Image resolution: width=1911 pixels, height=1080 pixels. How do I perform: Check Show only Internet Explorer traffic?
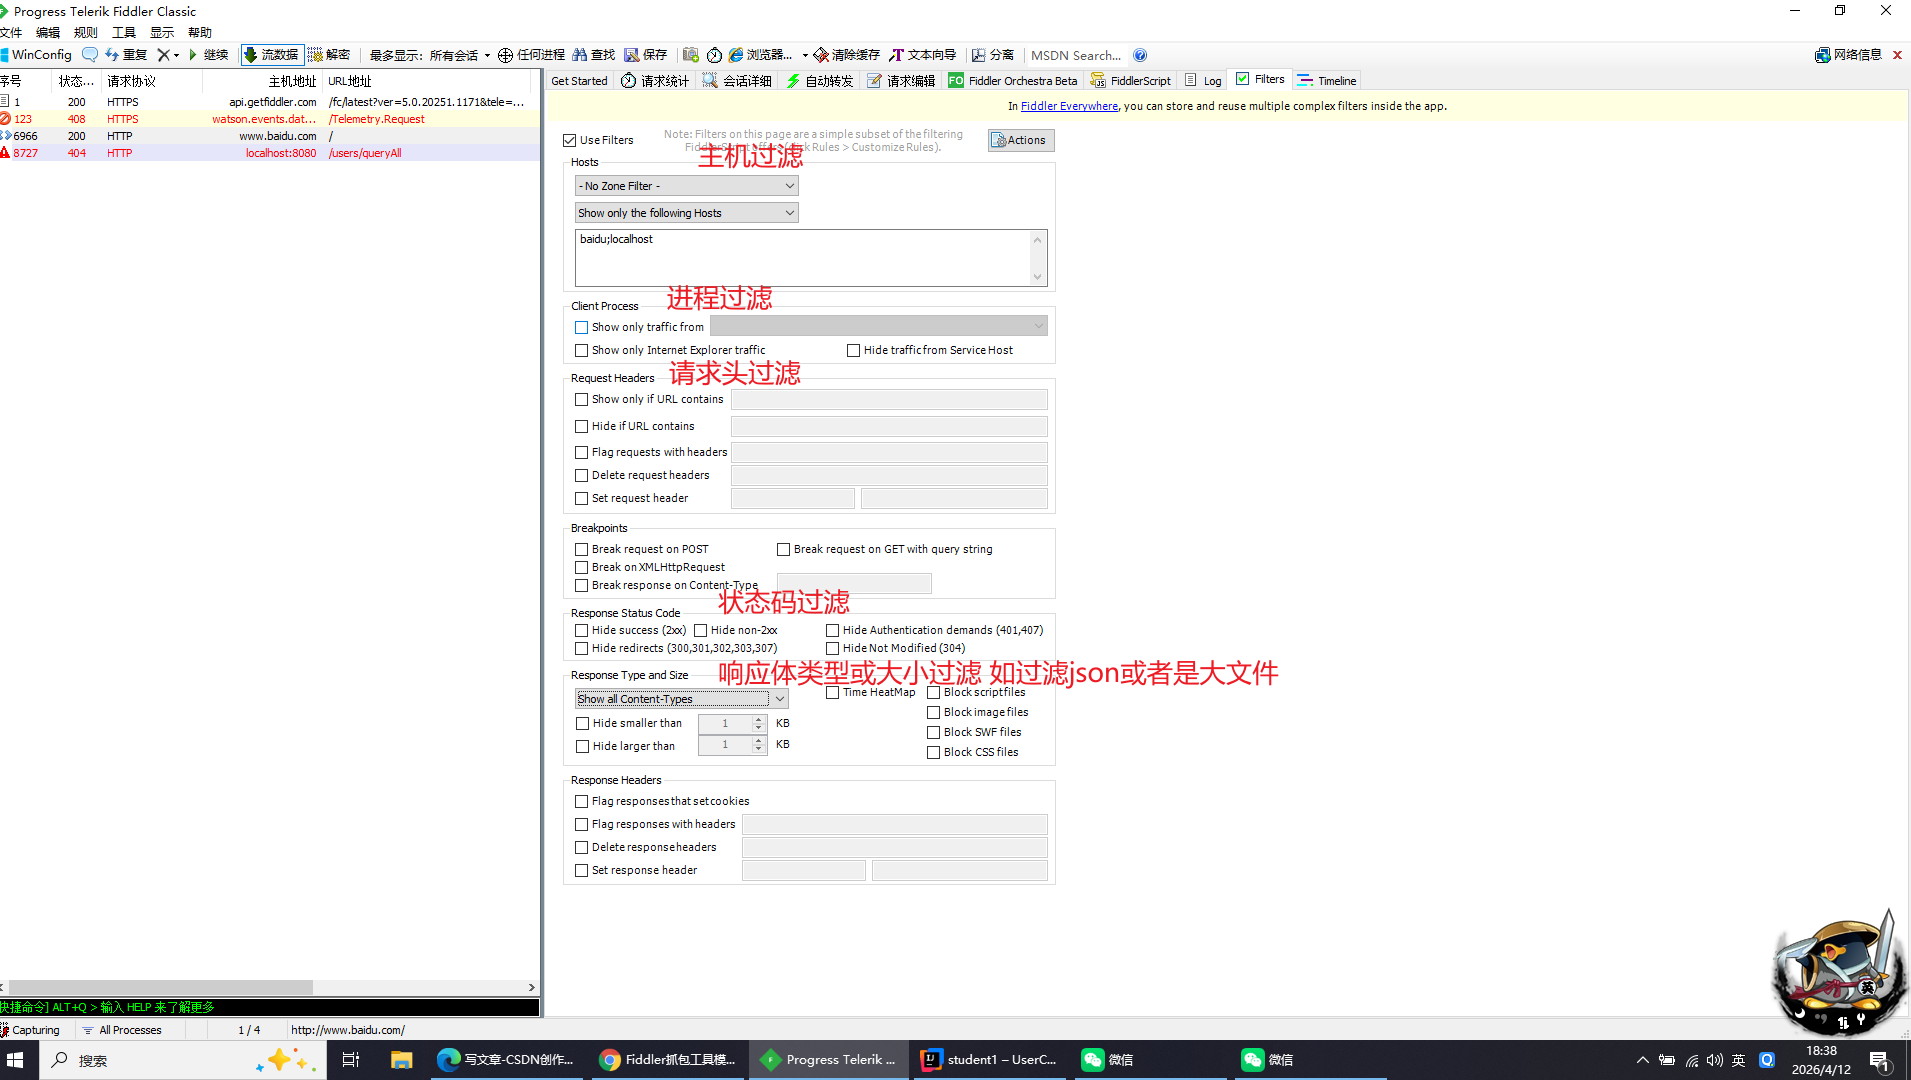tap(581, 351)
